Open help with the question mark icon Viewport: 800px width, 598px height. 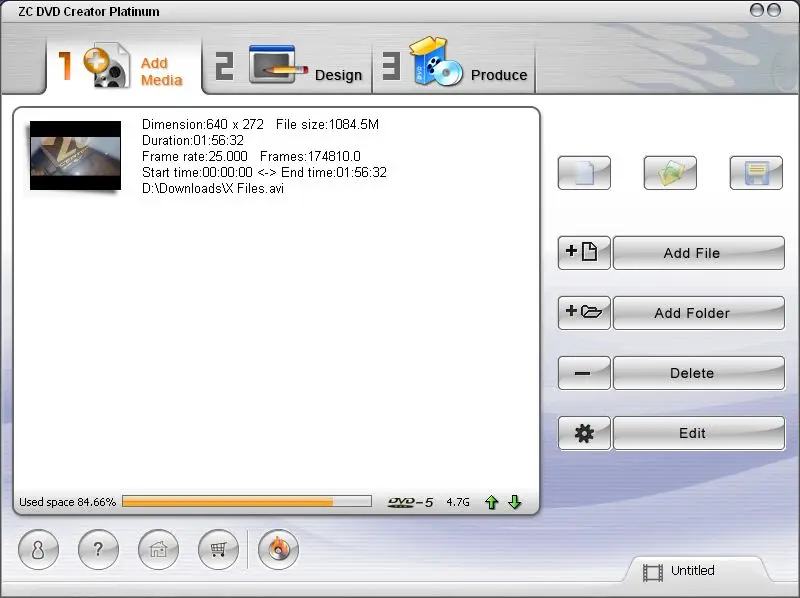pos(98,549)
